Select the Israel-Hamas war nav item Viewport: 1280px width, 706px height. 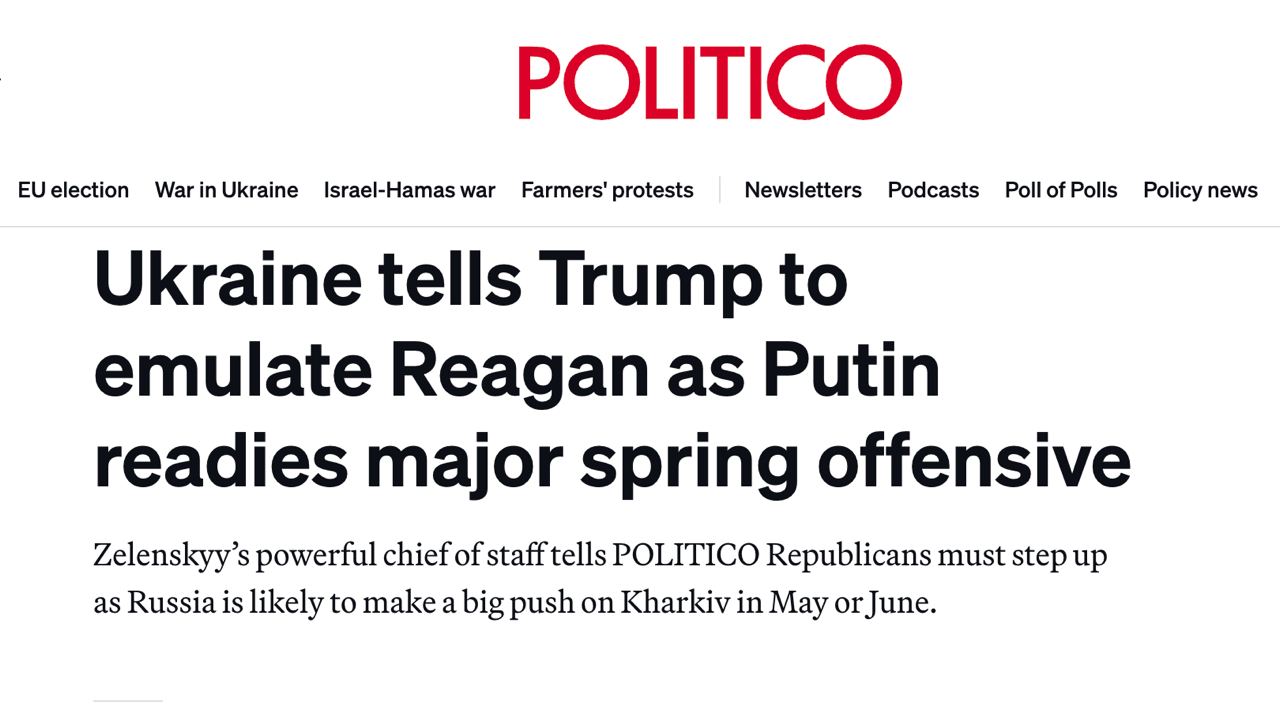pos(409,190)
